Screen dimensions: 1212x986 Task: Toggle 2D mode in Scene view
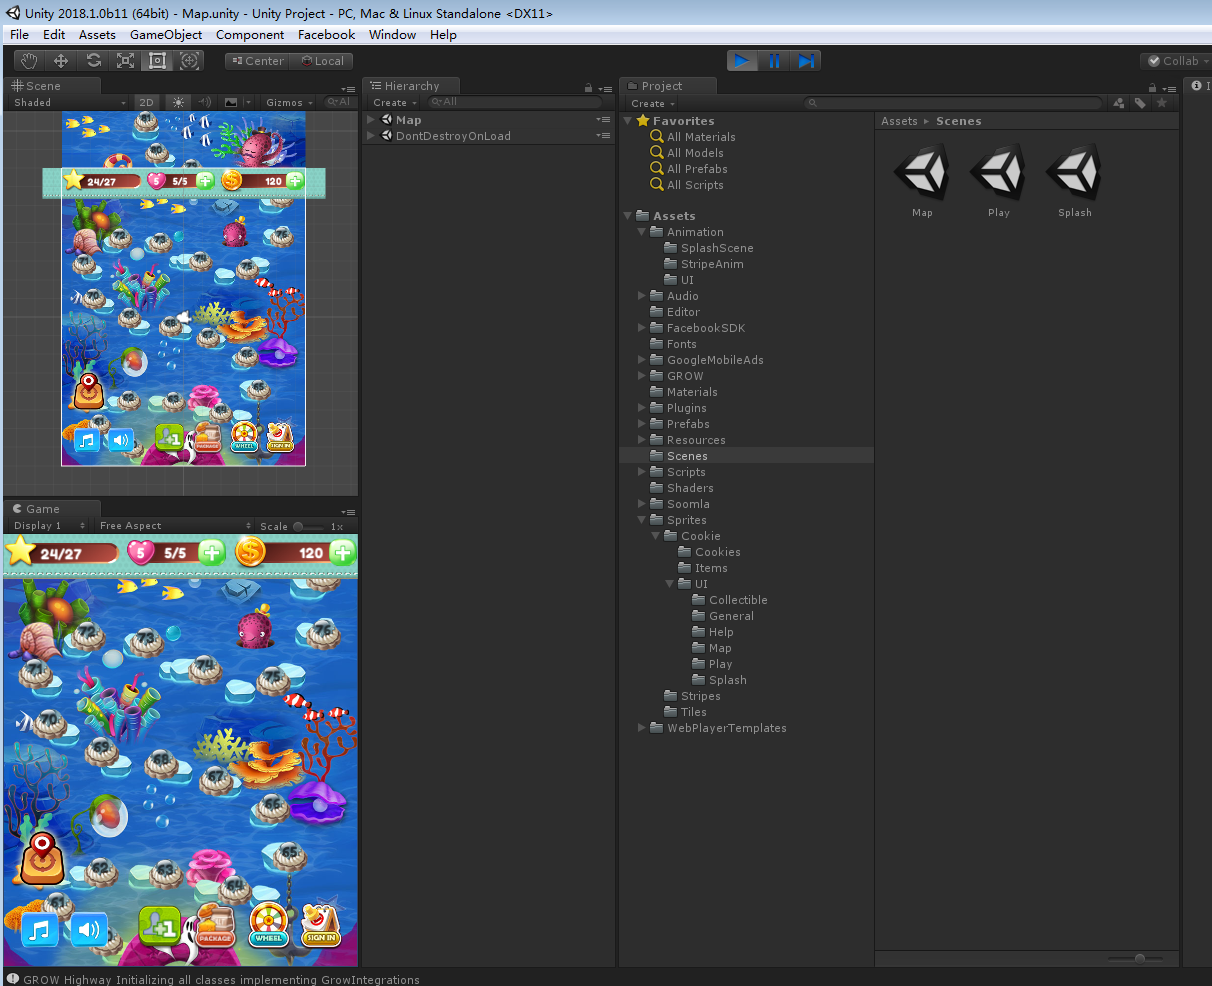(x=147, y=102)
